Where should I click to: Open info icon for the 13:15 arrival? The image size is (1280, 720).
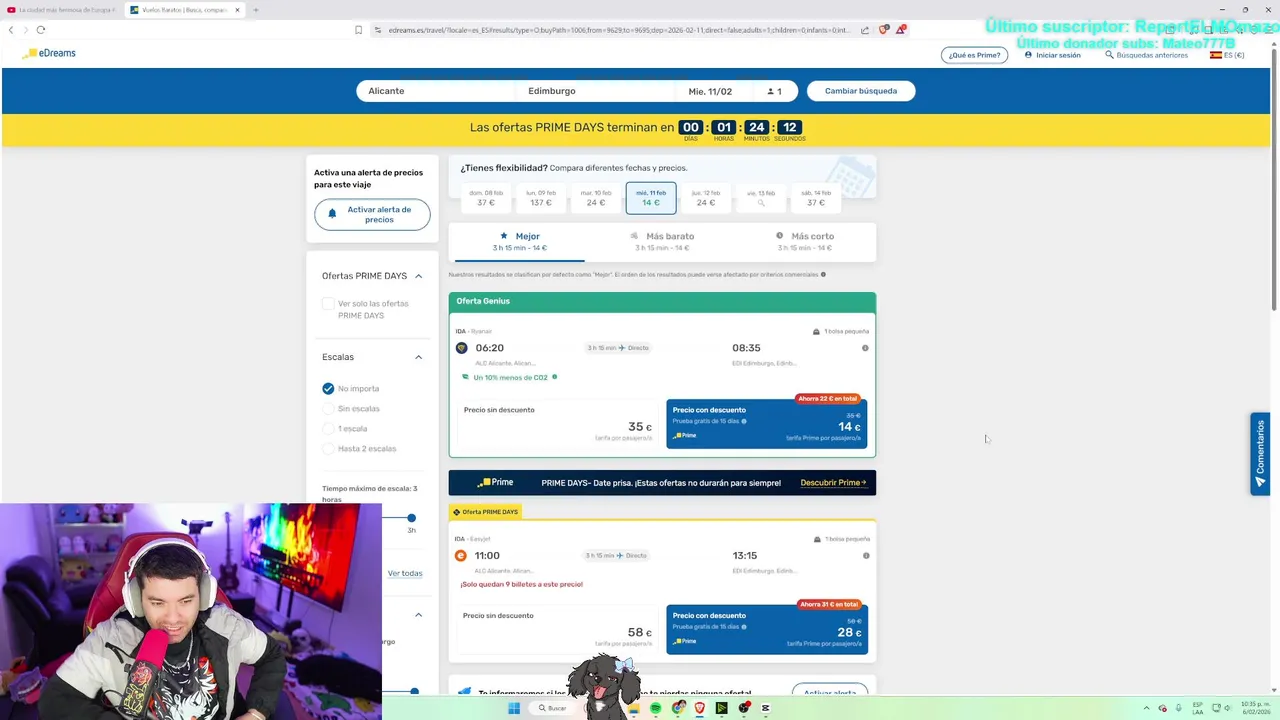click(x=866, y=556)
